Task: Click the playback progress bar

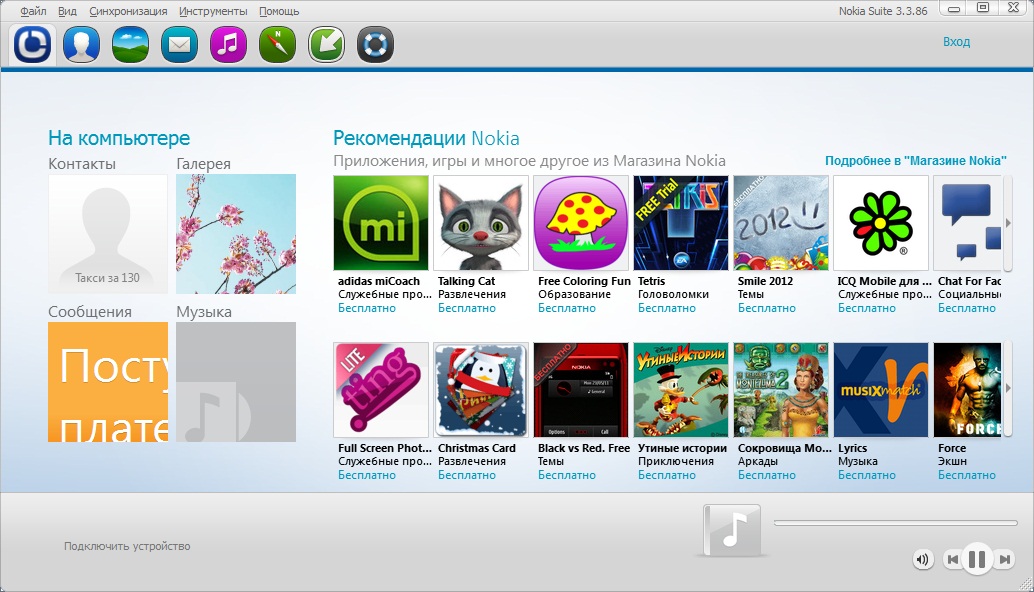Action: pos(896,523)
